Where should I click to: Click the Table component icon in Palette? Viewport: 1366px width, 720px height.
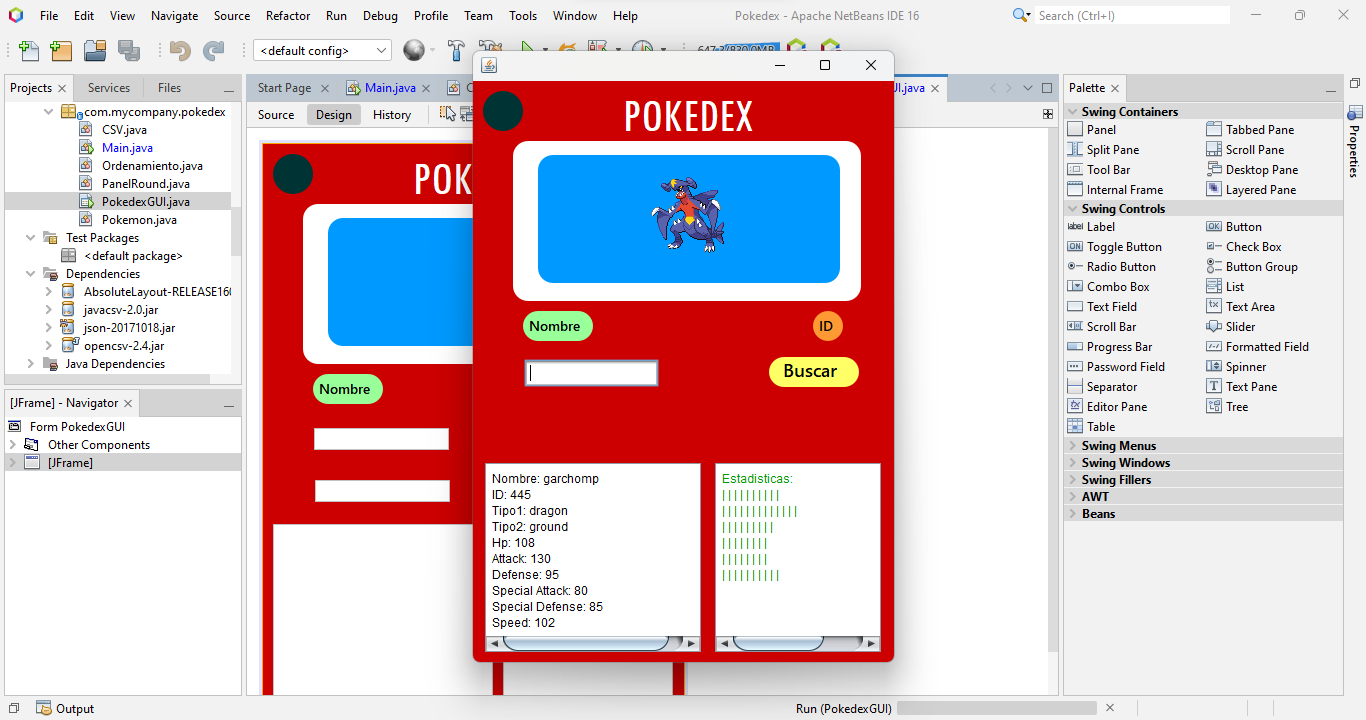coord(1075,426)
